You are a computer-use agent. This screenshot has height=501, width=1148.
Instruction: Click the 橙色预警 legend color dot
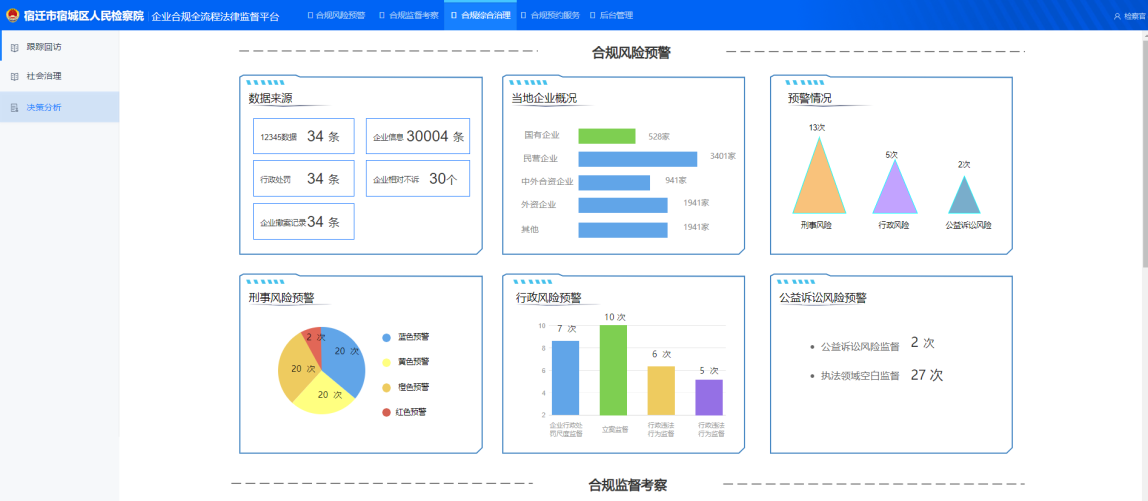[387, 387]
